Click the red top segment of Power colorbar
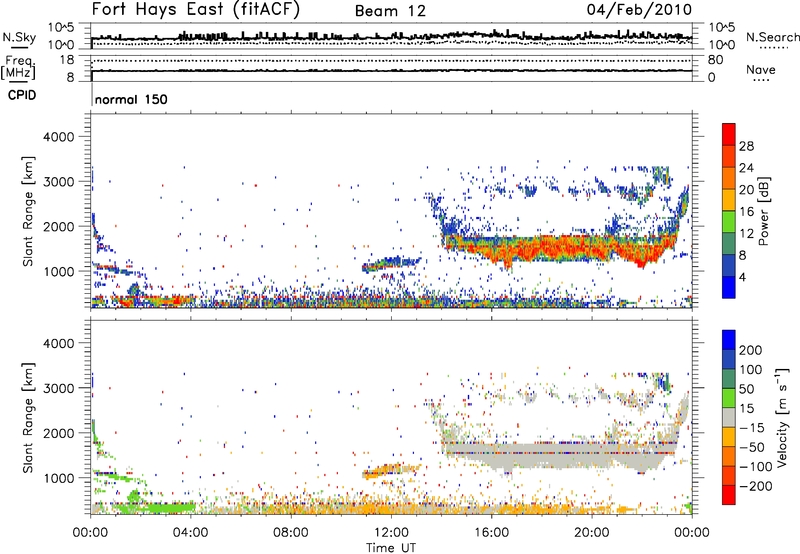The height and width of the screenshot is (554, 800). (729, 134)
